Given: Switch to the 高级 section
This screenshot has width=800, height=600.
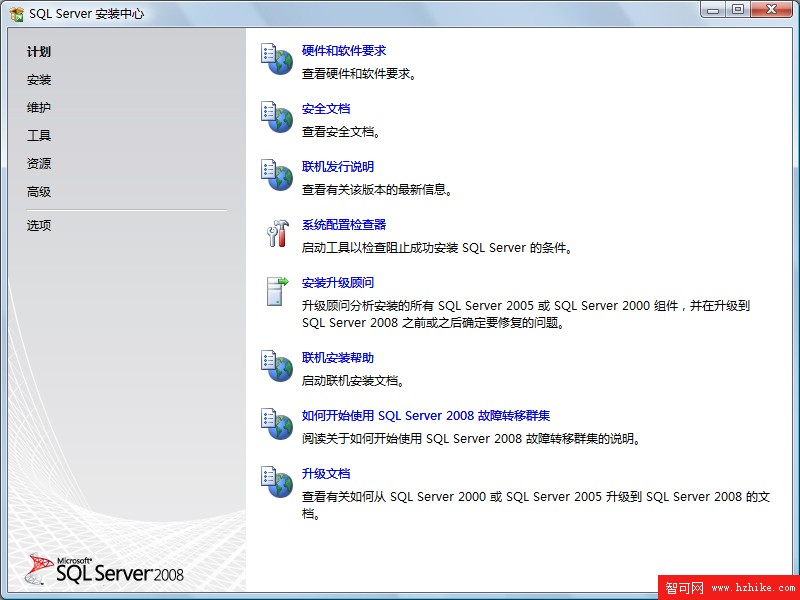Looking at the screenshot, I should tap(39, 192).
